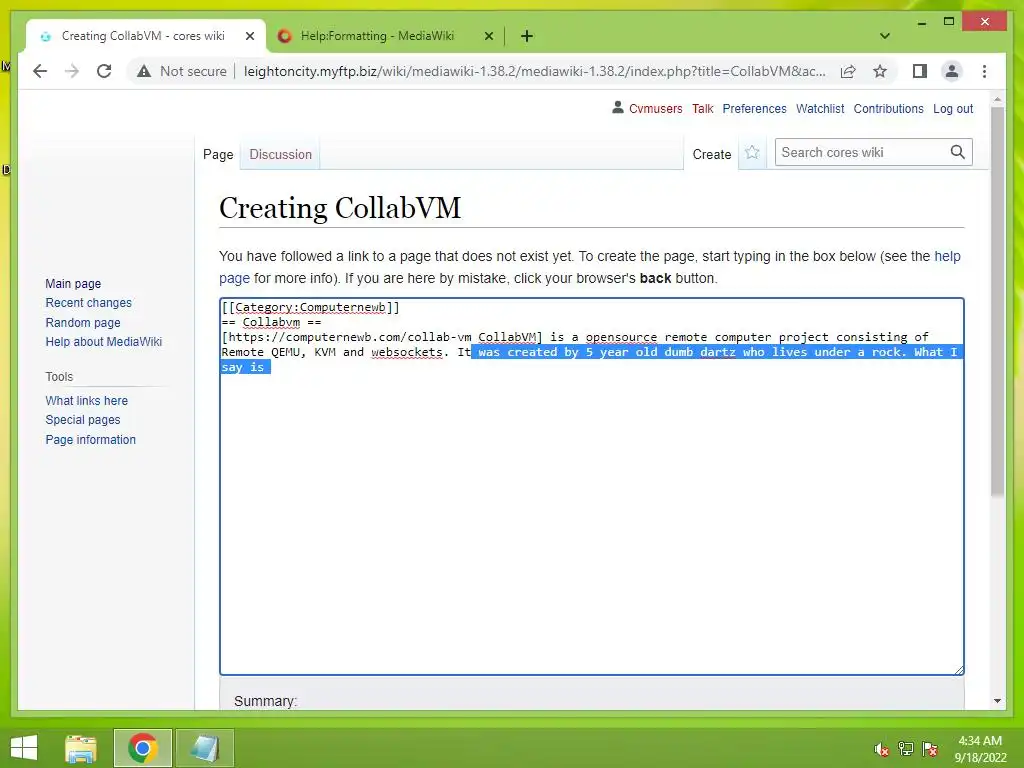
Task: Click the network tray icon
Action: tap(906, 749)
